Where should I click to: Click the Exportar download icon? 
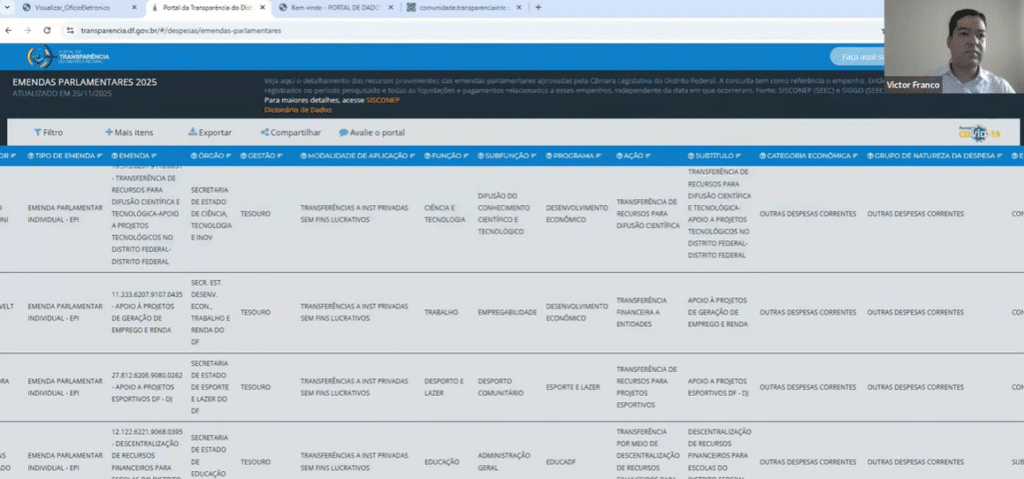point(193,132)
